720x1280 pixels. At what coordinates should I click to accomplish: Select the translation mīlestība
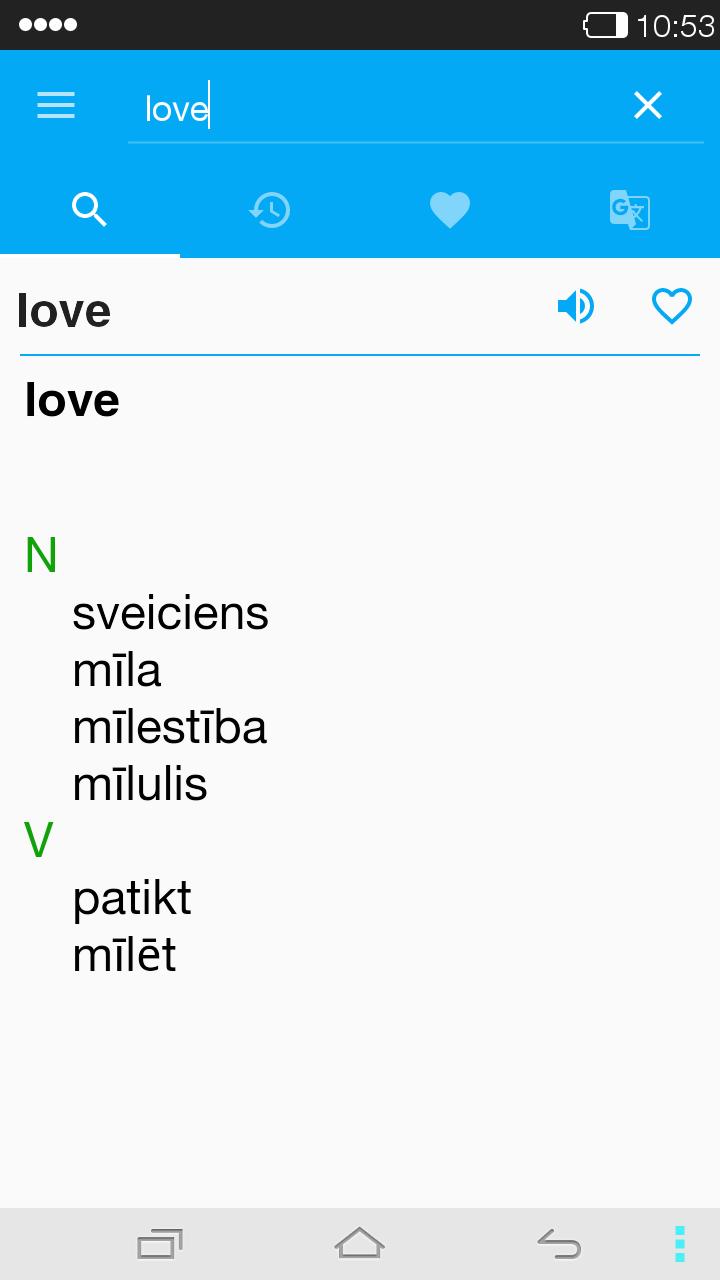click(169, 727)
